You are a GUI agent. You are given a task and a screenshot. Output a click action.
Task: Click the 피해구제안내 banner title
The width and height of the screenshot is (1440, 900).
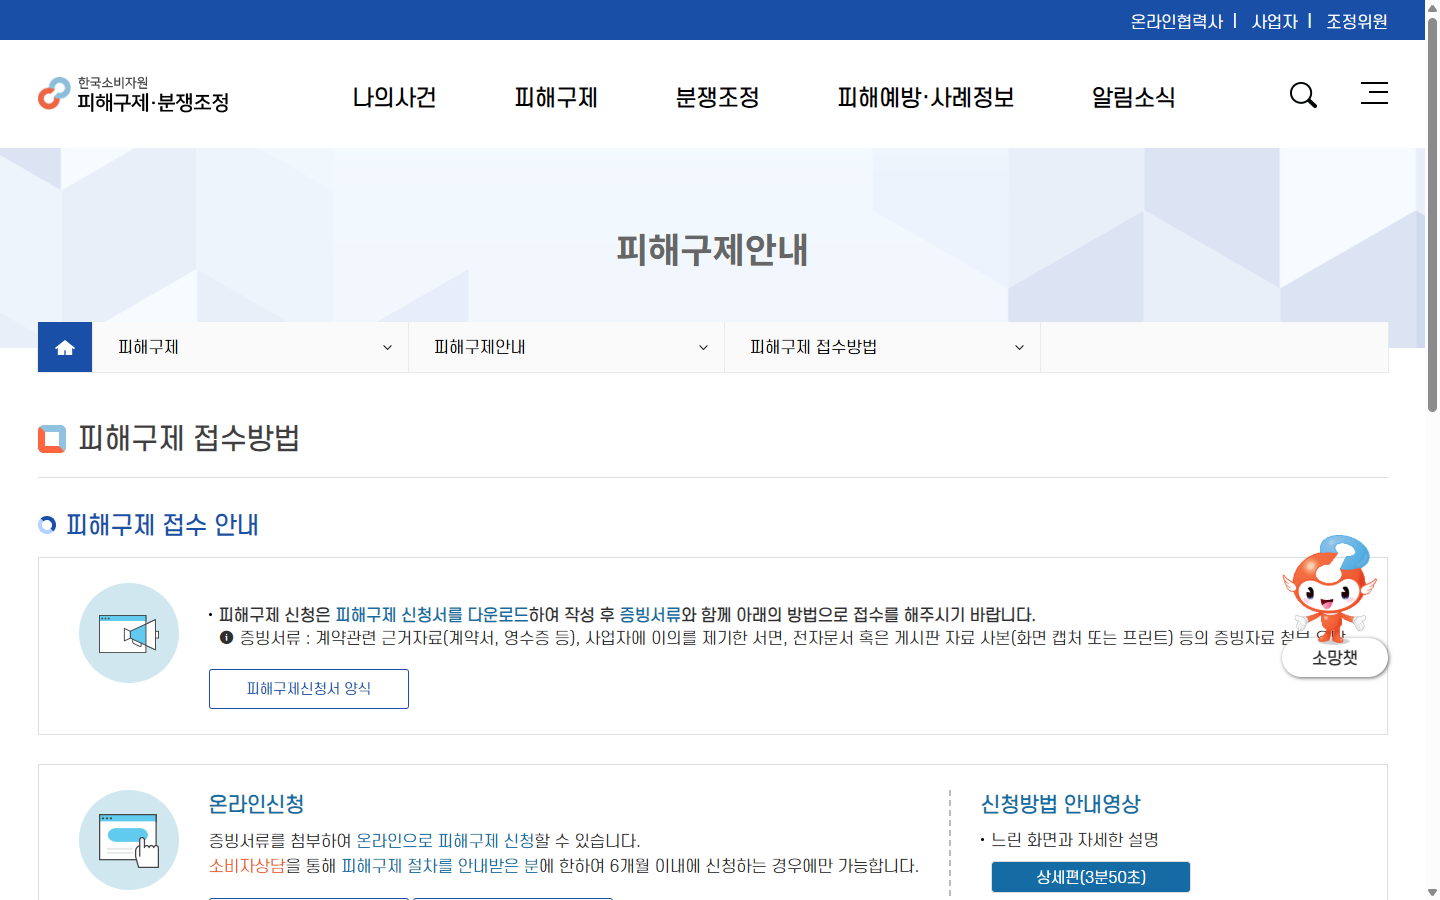click(x=712, y=250)
